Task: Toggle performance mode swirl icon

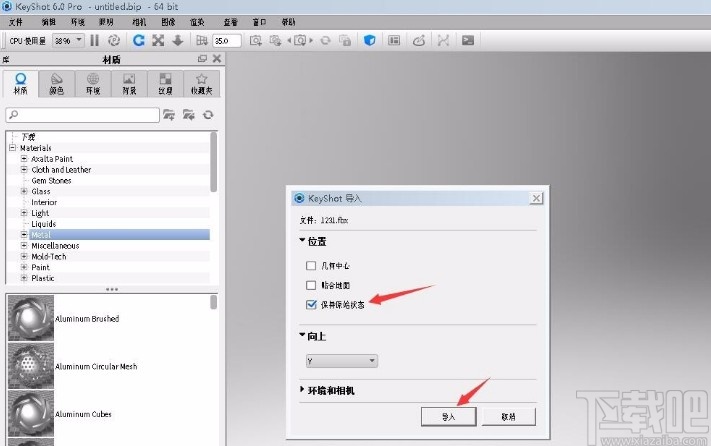Action: tap(114, 40)
